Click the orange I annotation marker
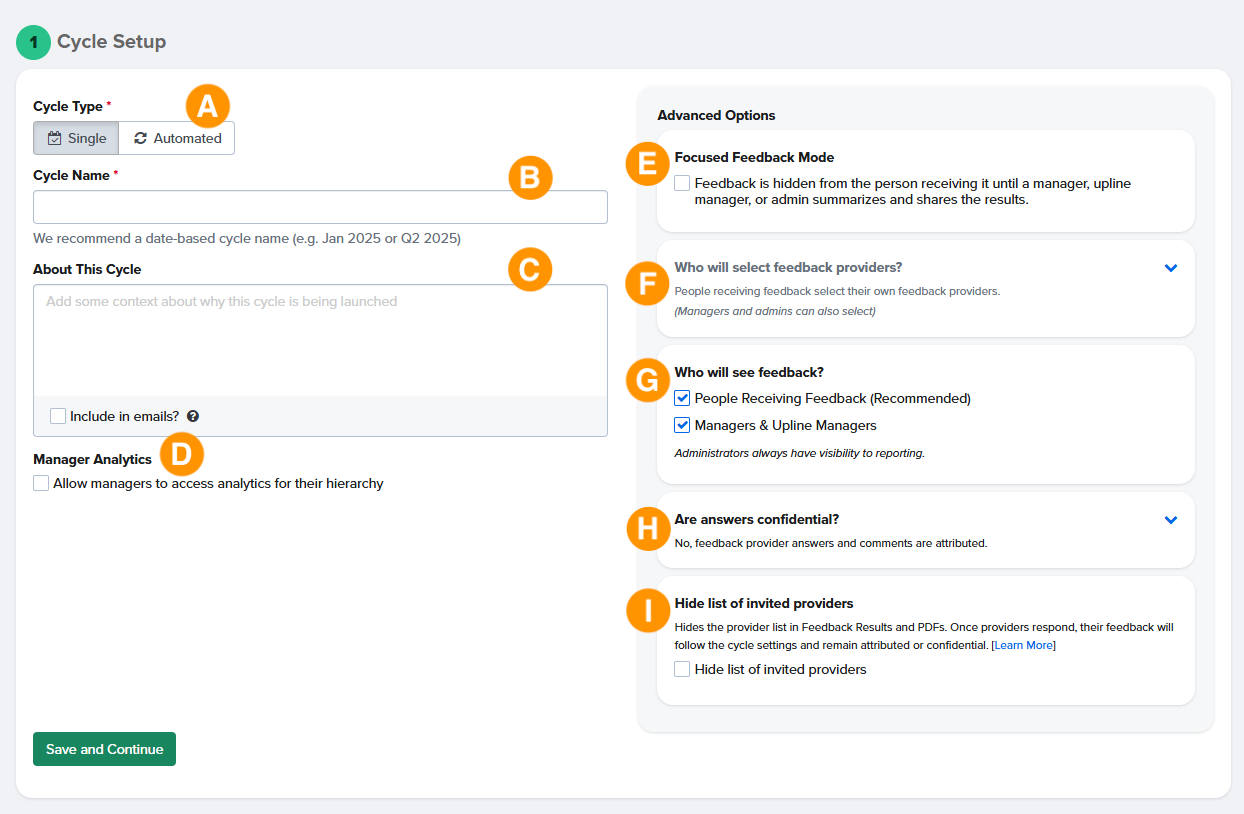 click(x=647, y=611)
